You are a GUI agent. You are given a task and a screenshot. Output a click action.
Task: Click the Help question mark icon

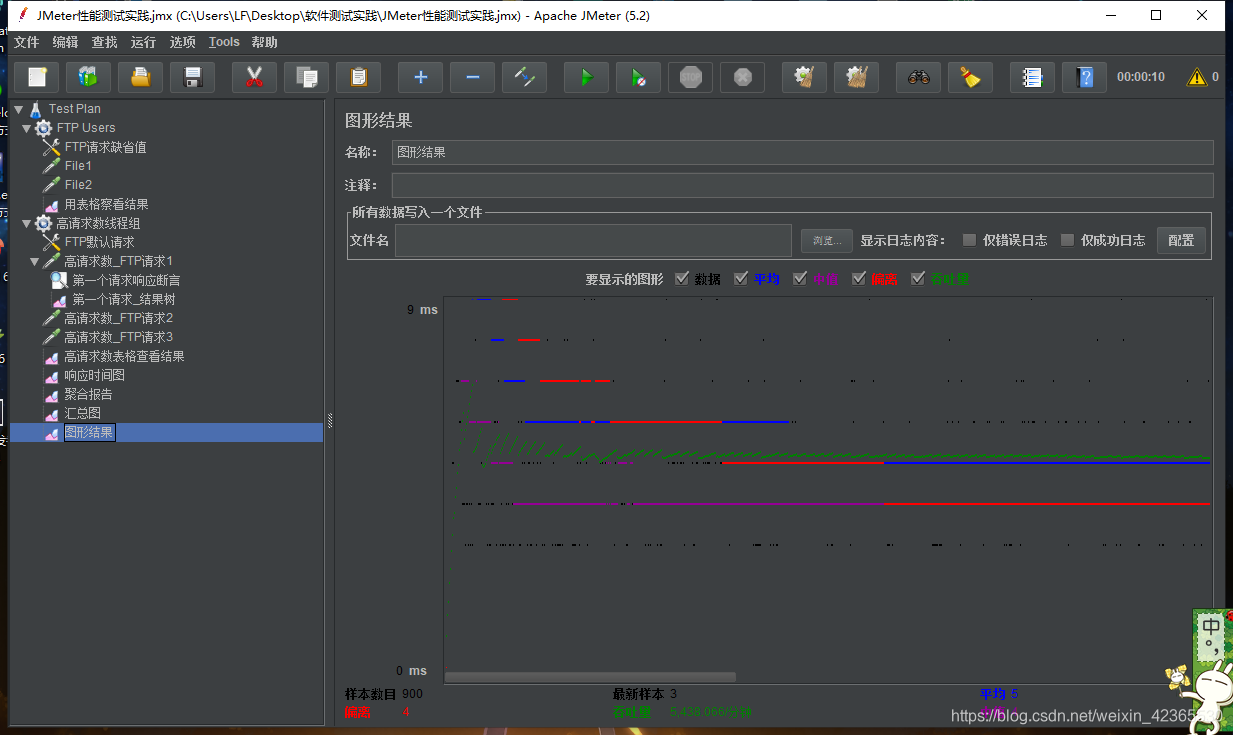coord(1085,77)
